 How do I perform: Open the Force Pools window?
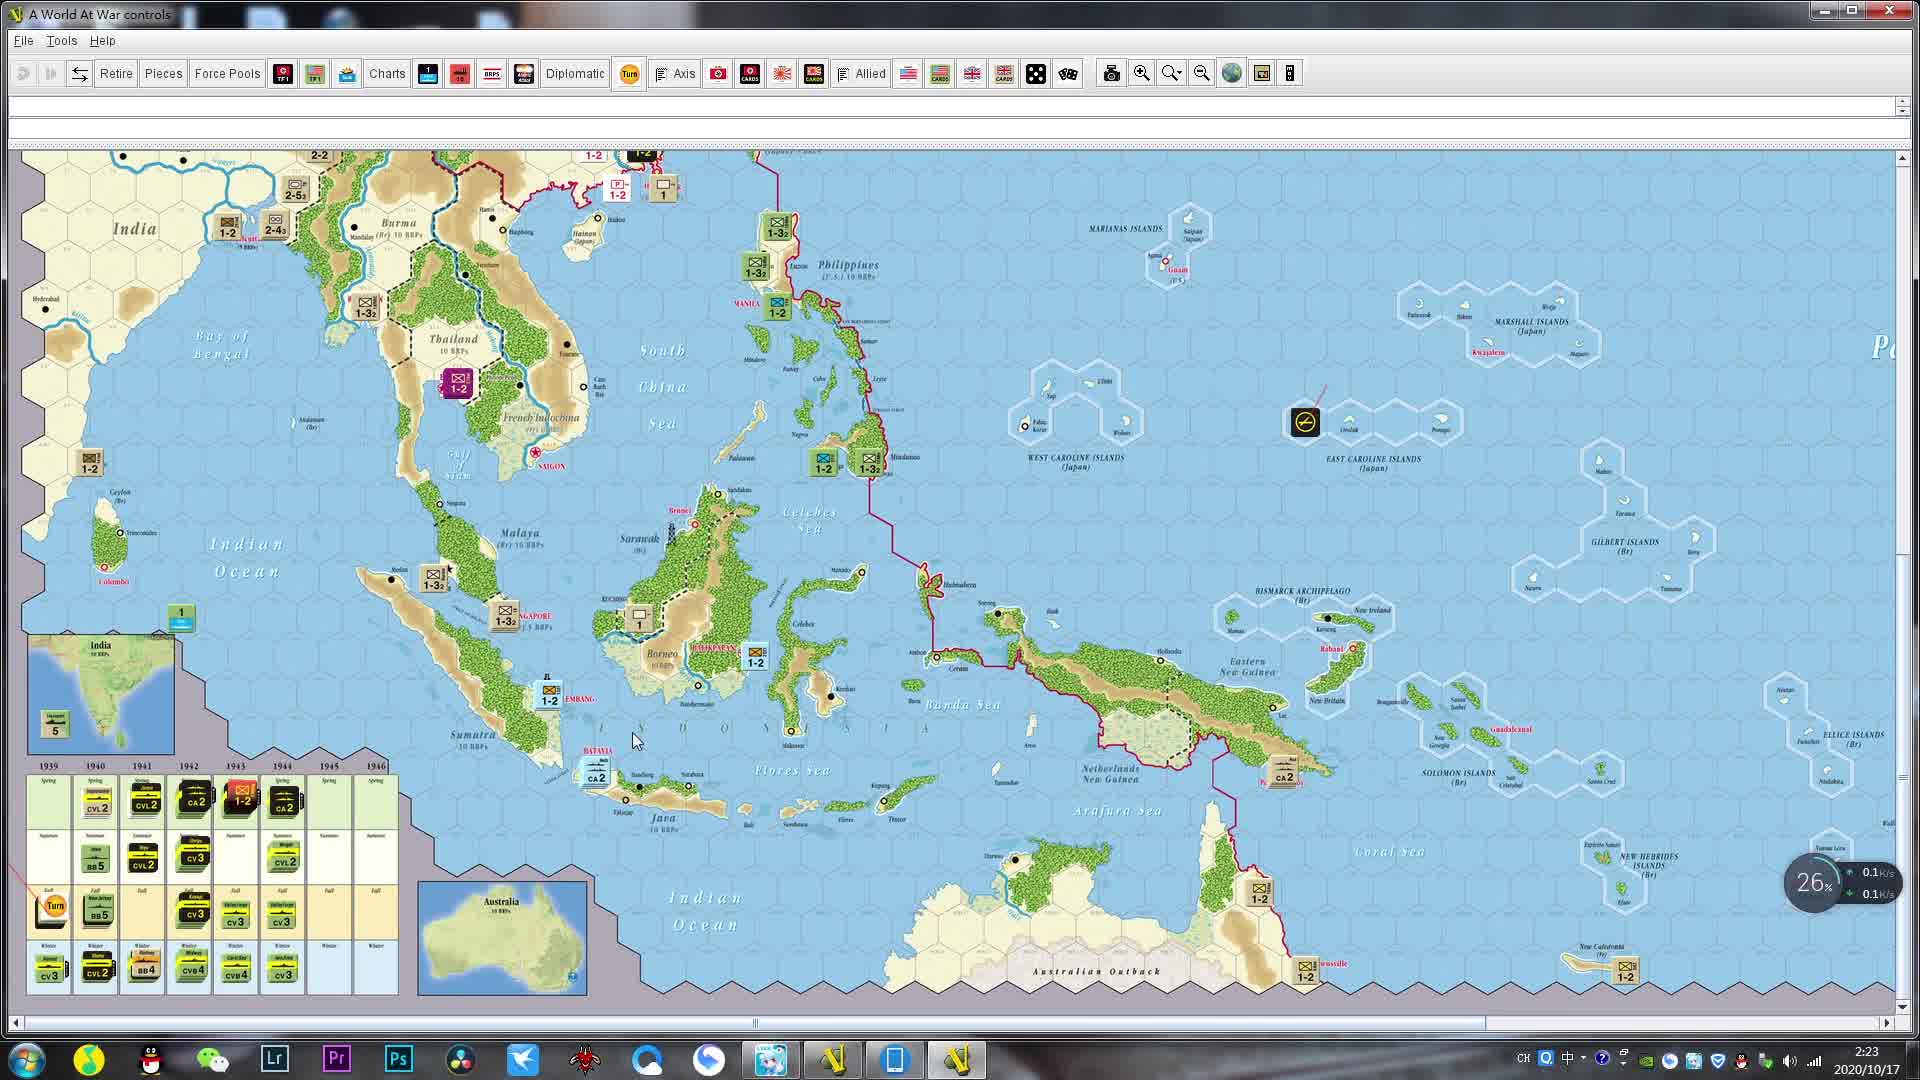227,73
